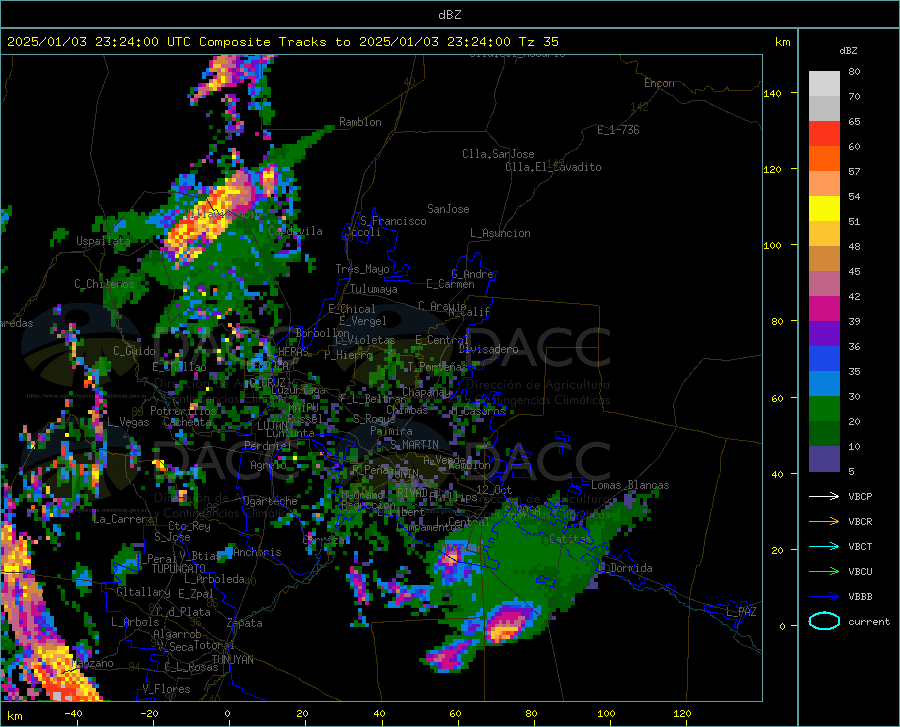This screenshot has width=900, height=727.
Task: Click the Tulumaya label
Action: click(x=374, y=289)
